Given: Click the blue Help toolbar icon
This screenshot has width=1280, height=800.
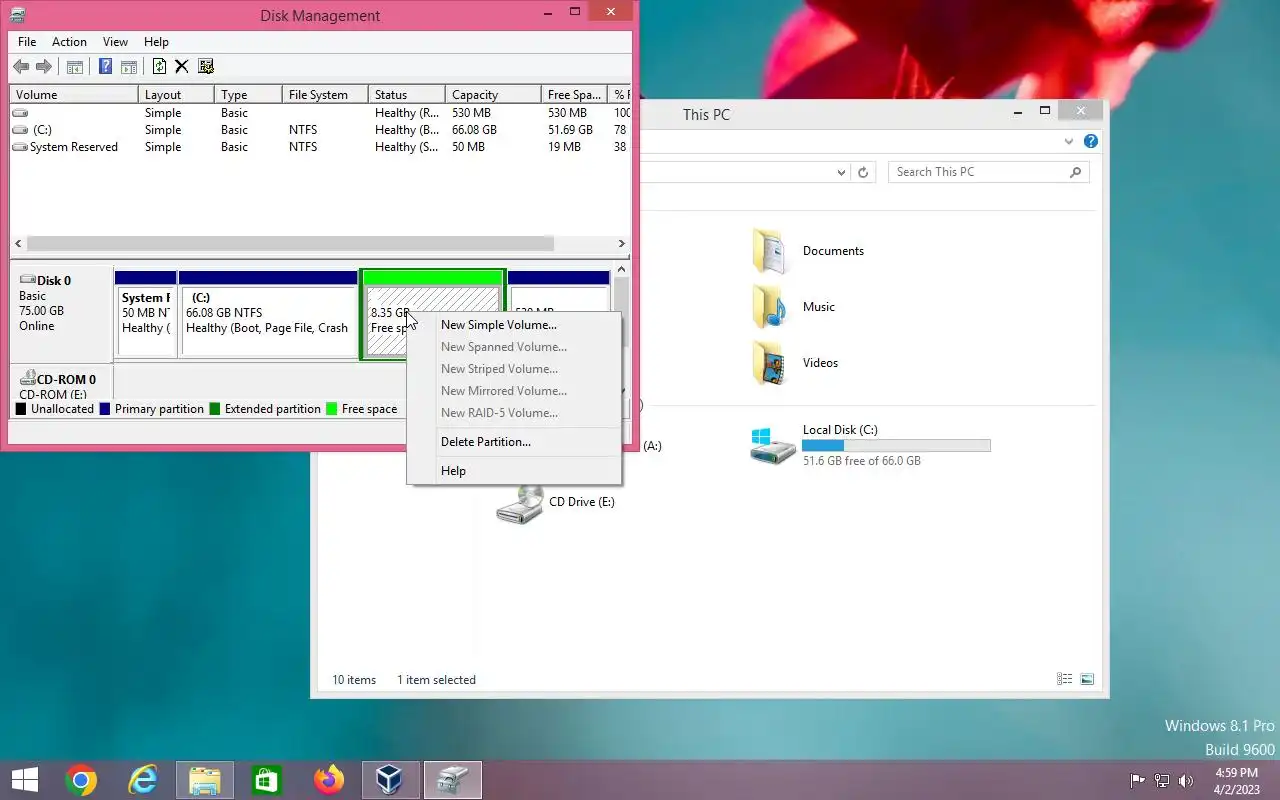Looking at the screenshot, I should (x=105, y=67).
